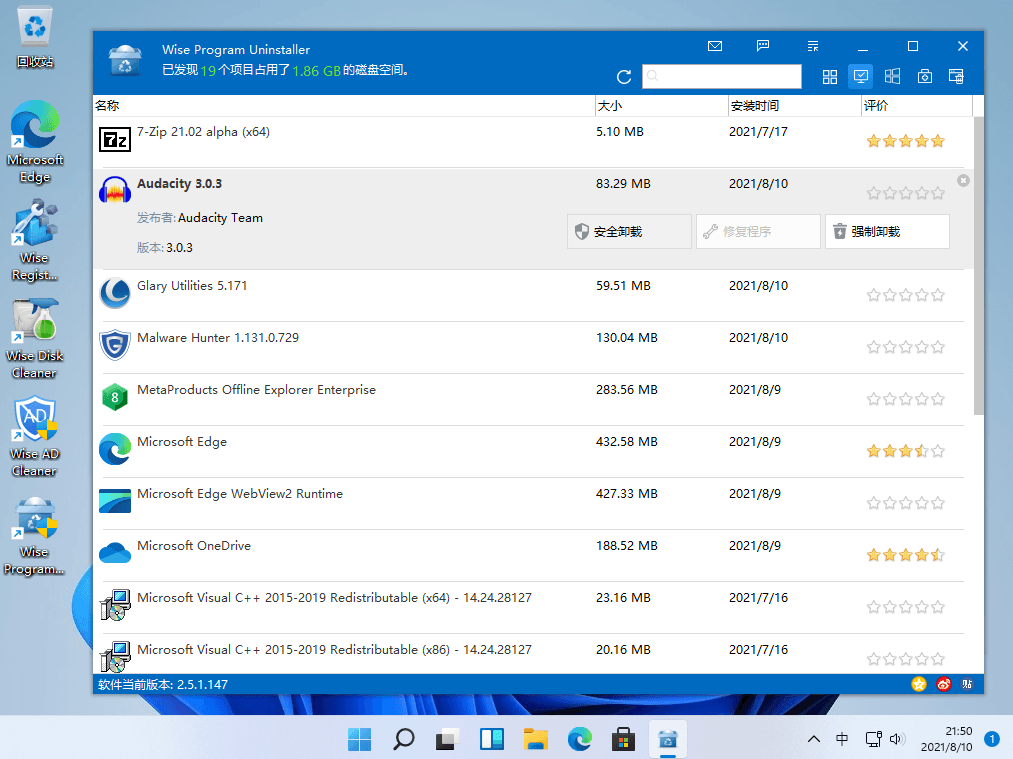Click the 修复程序 repair button

click(x=758, y=231)
